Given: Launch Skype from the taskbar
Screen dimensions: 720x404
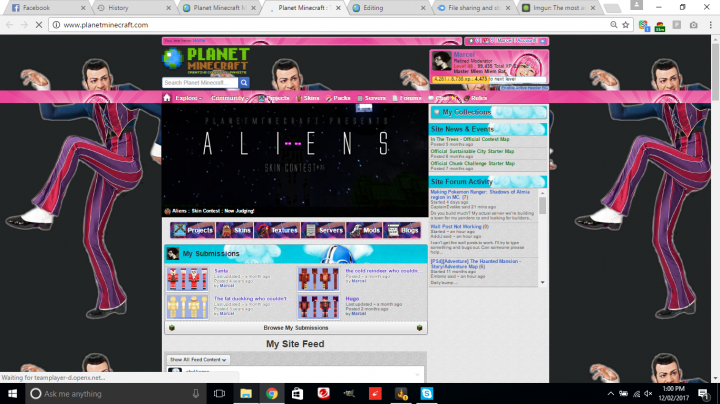Looking at the screenshot, I should [x=427, y=393].
